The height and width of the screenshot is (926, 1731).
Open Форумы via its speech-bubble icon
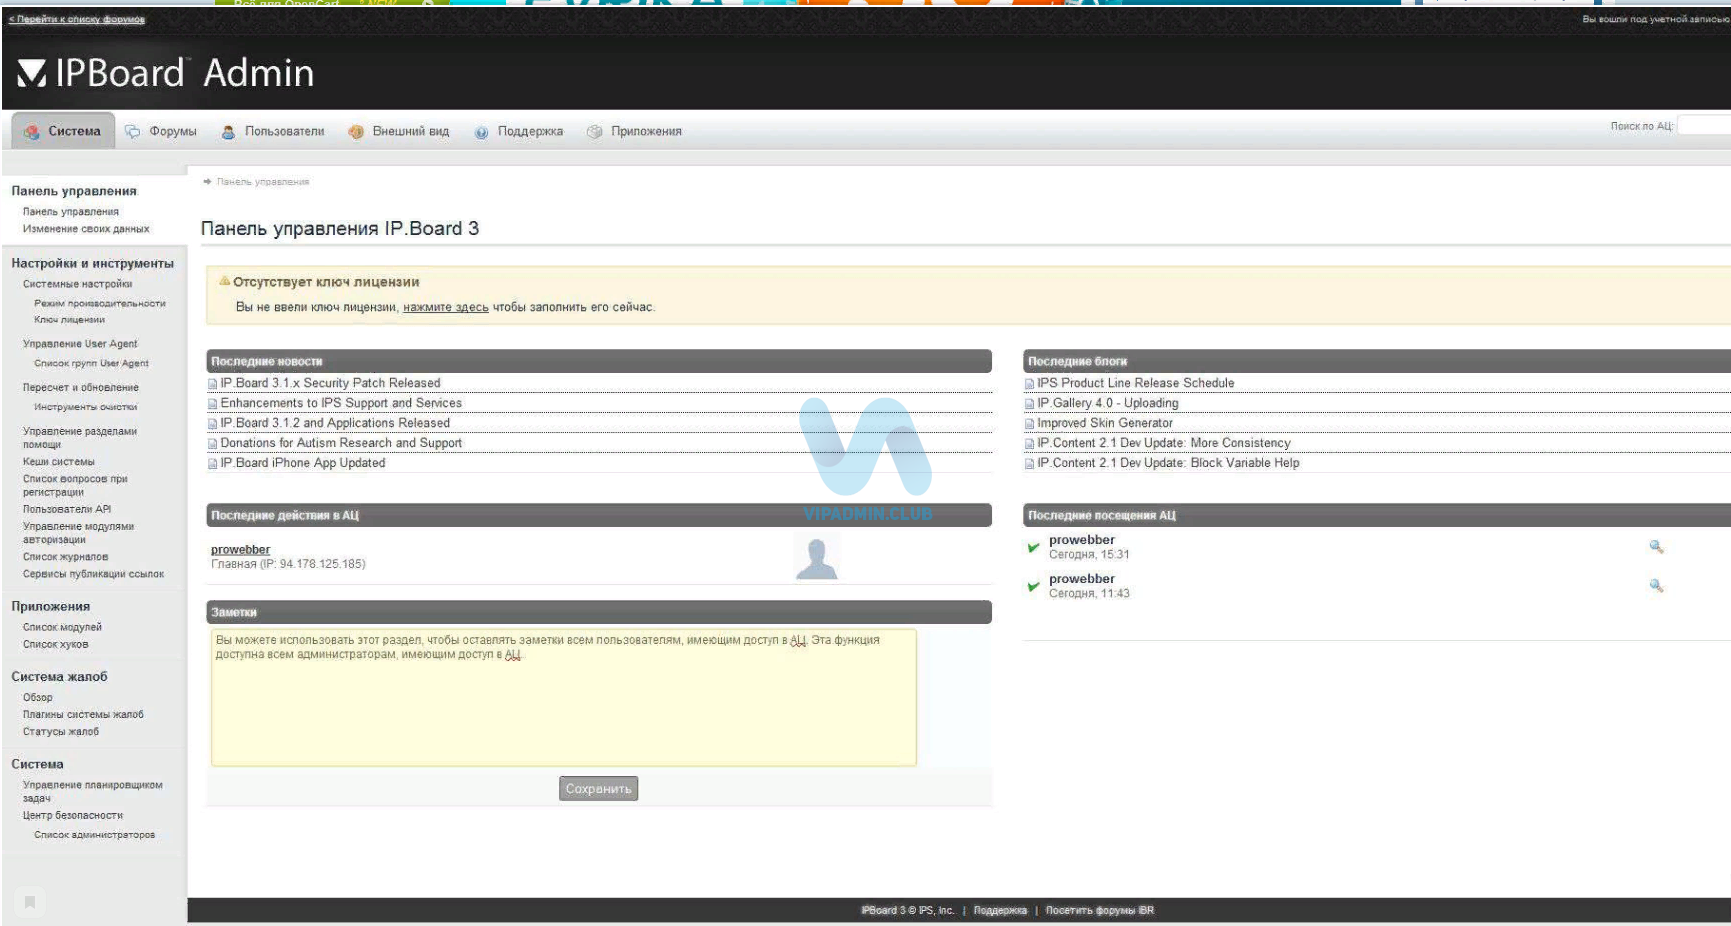click(x=132, y=132)
